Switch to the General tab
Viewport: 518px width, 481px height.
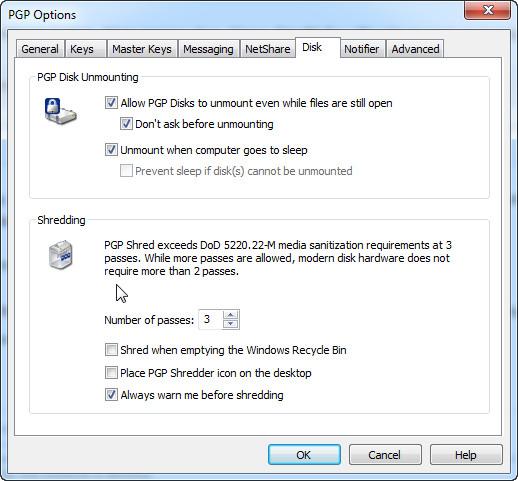(x=40, y=49)
